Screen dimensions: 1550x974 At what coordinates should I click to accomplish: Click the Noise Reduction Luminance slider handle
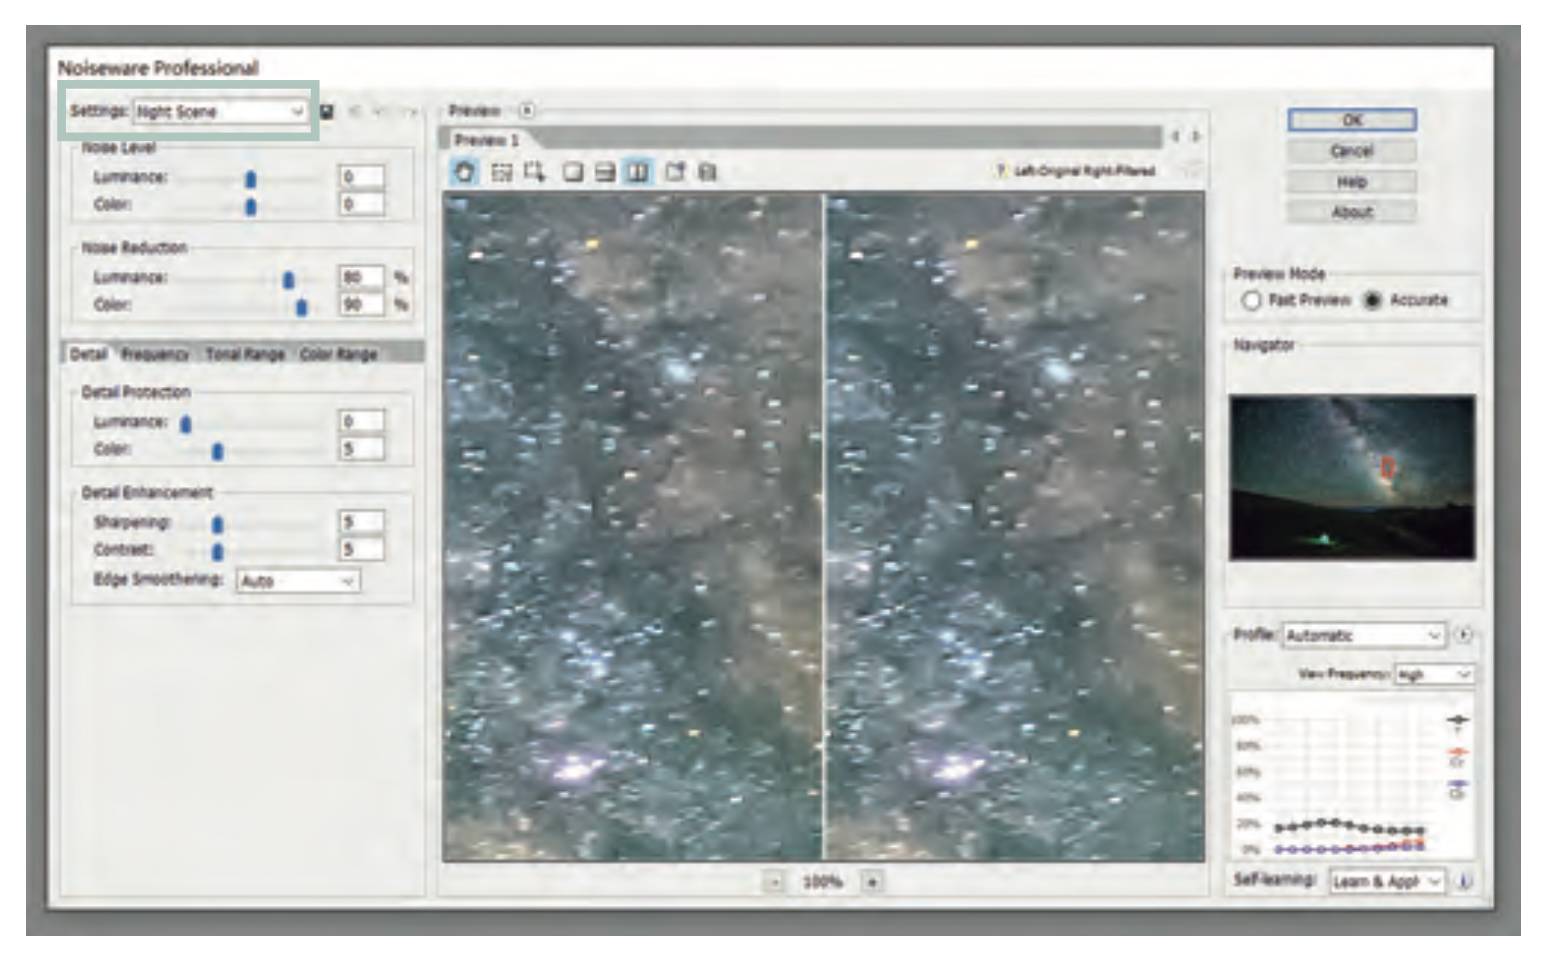(289, 279)
